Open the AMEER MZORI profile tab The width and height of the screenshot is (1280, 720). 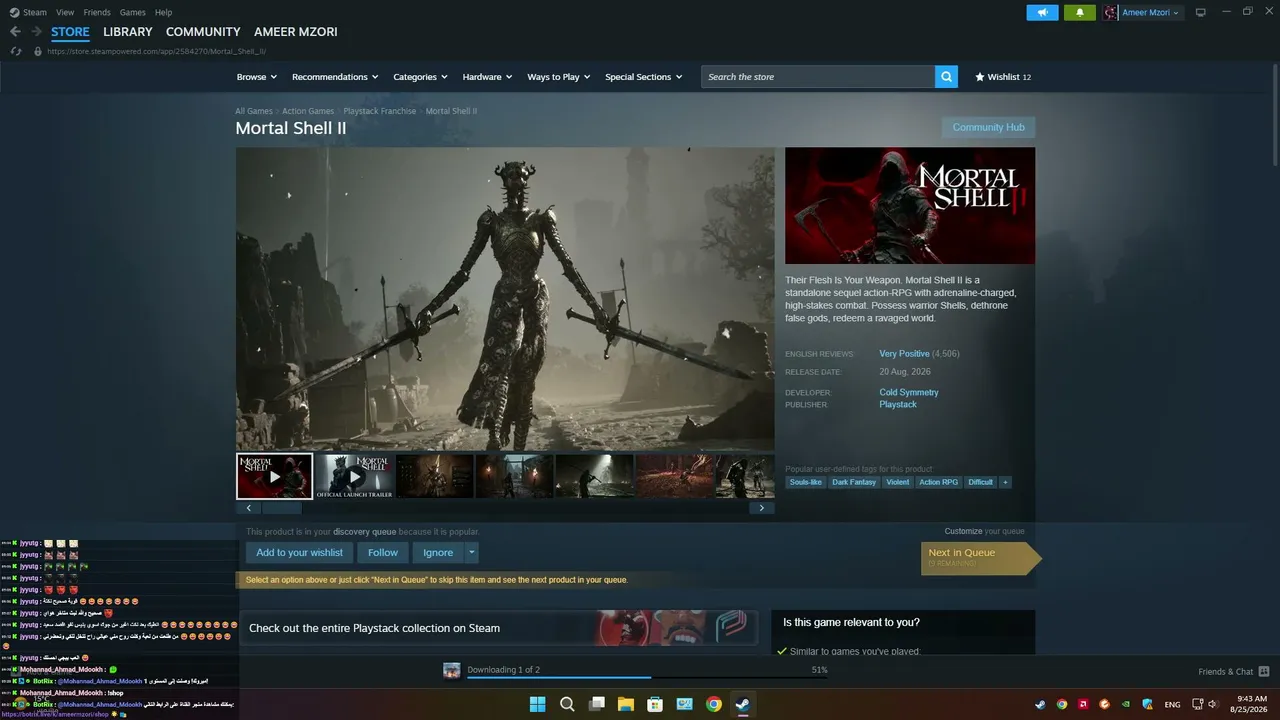pos(296,32)
